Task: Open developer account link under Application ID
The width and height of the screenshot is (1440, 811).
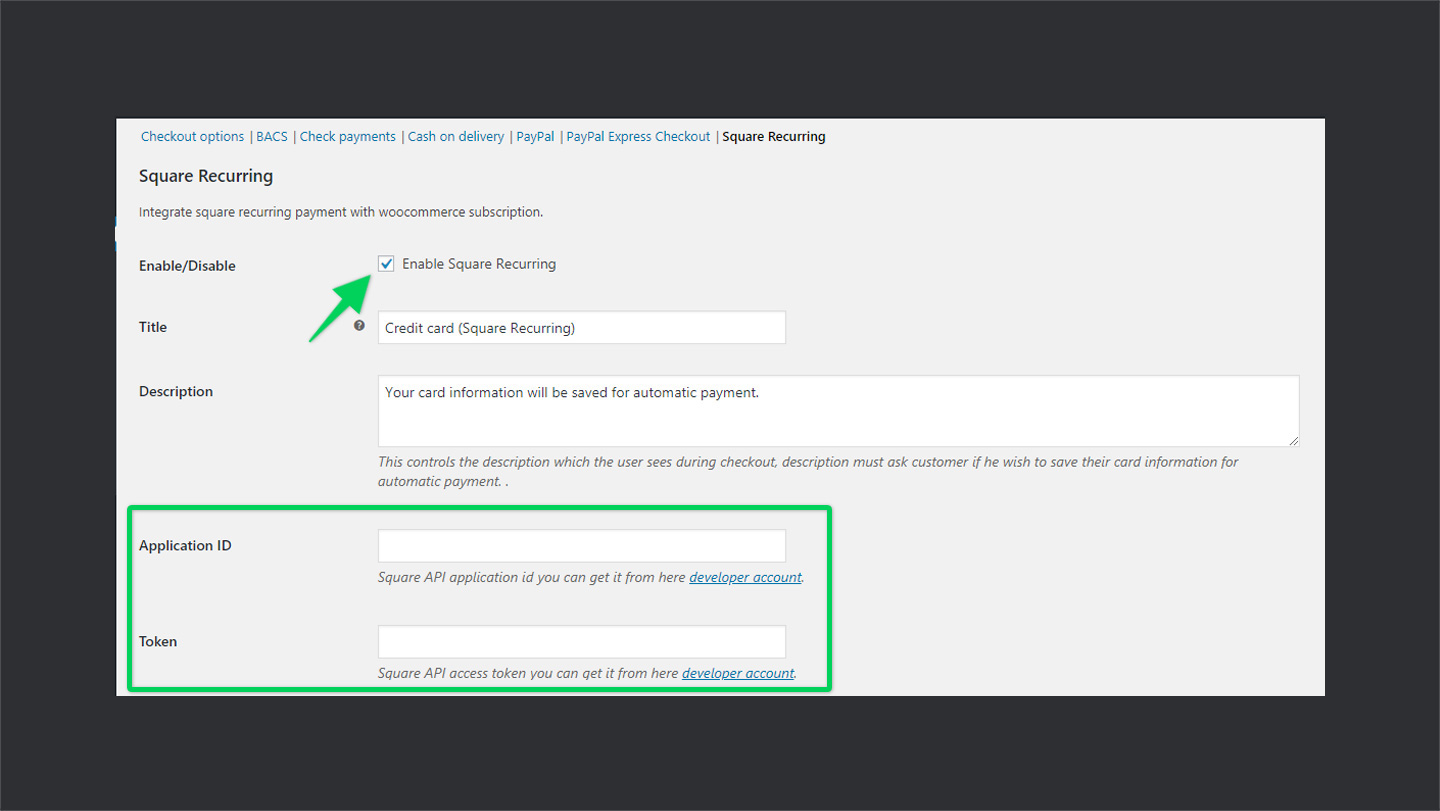Action: (745, 578)
